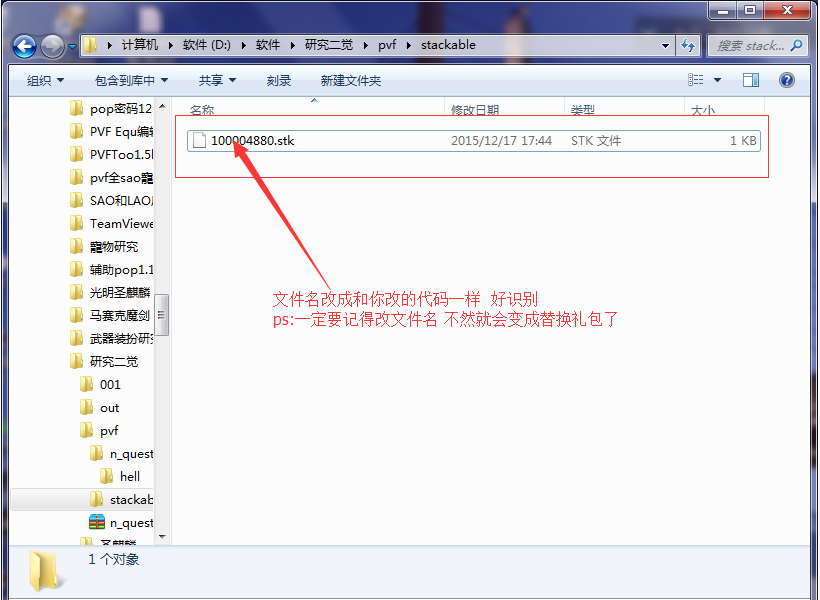
Task: Open the 共享 dropdown menu
Action: point(217,80)
